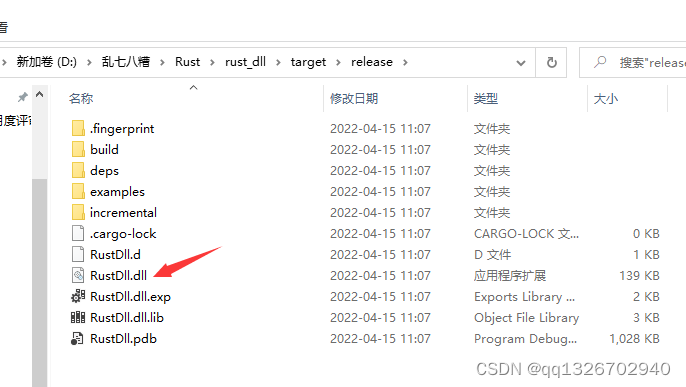Select the .cargo-lock file icon

pyautogui.click(x=78, y=234)
